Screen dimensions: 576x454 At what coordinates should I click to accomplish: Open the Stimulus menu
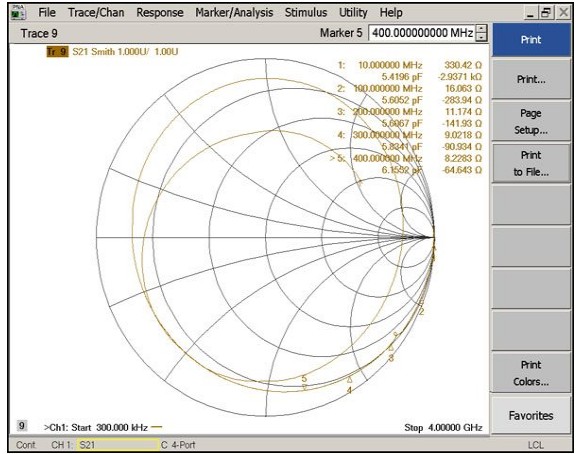click(306, 13)
